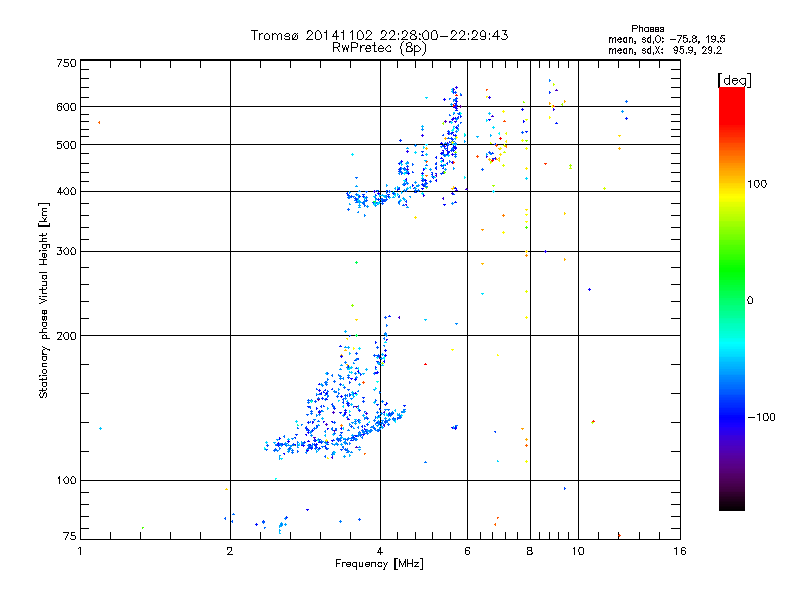Click the '[deg]' colorbar unit label
The image size is (800, 600).
coord(734,80)
